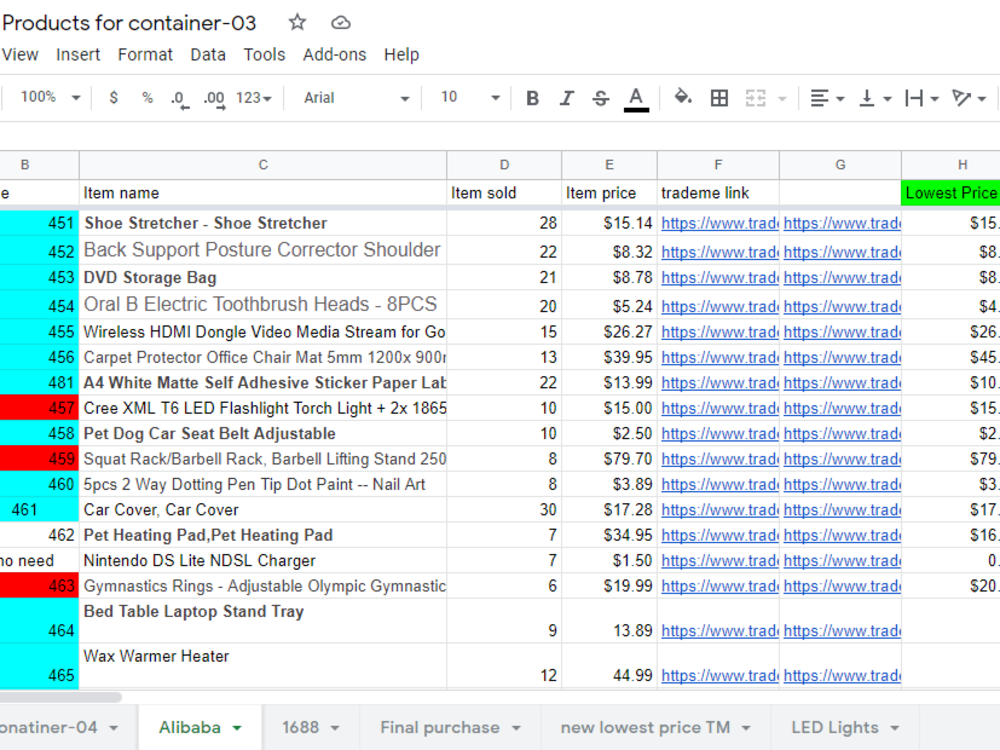The image size is (1000, 750).
Task: Open font size 10 dropdown
Action: (x=469, y=98)
